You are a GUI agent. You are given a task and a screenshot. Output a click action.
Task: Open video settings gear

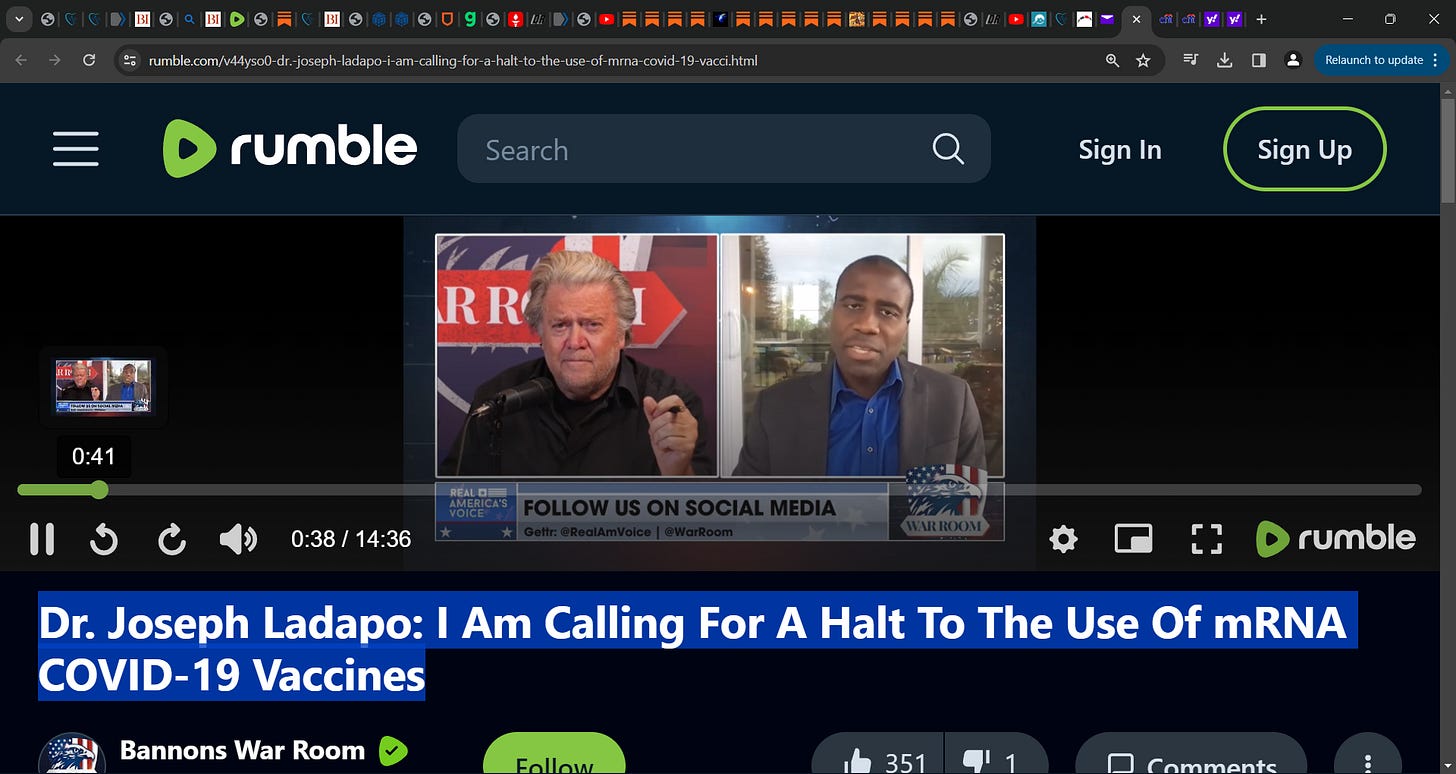tap(1063, 540)
